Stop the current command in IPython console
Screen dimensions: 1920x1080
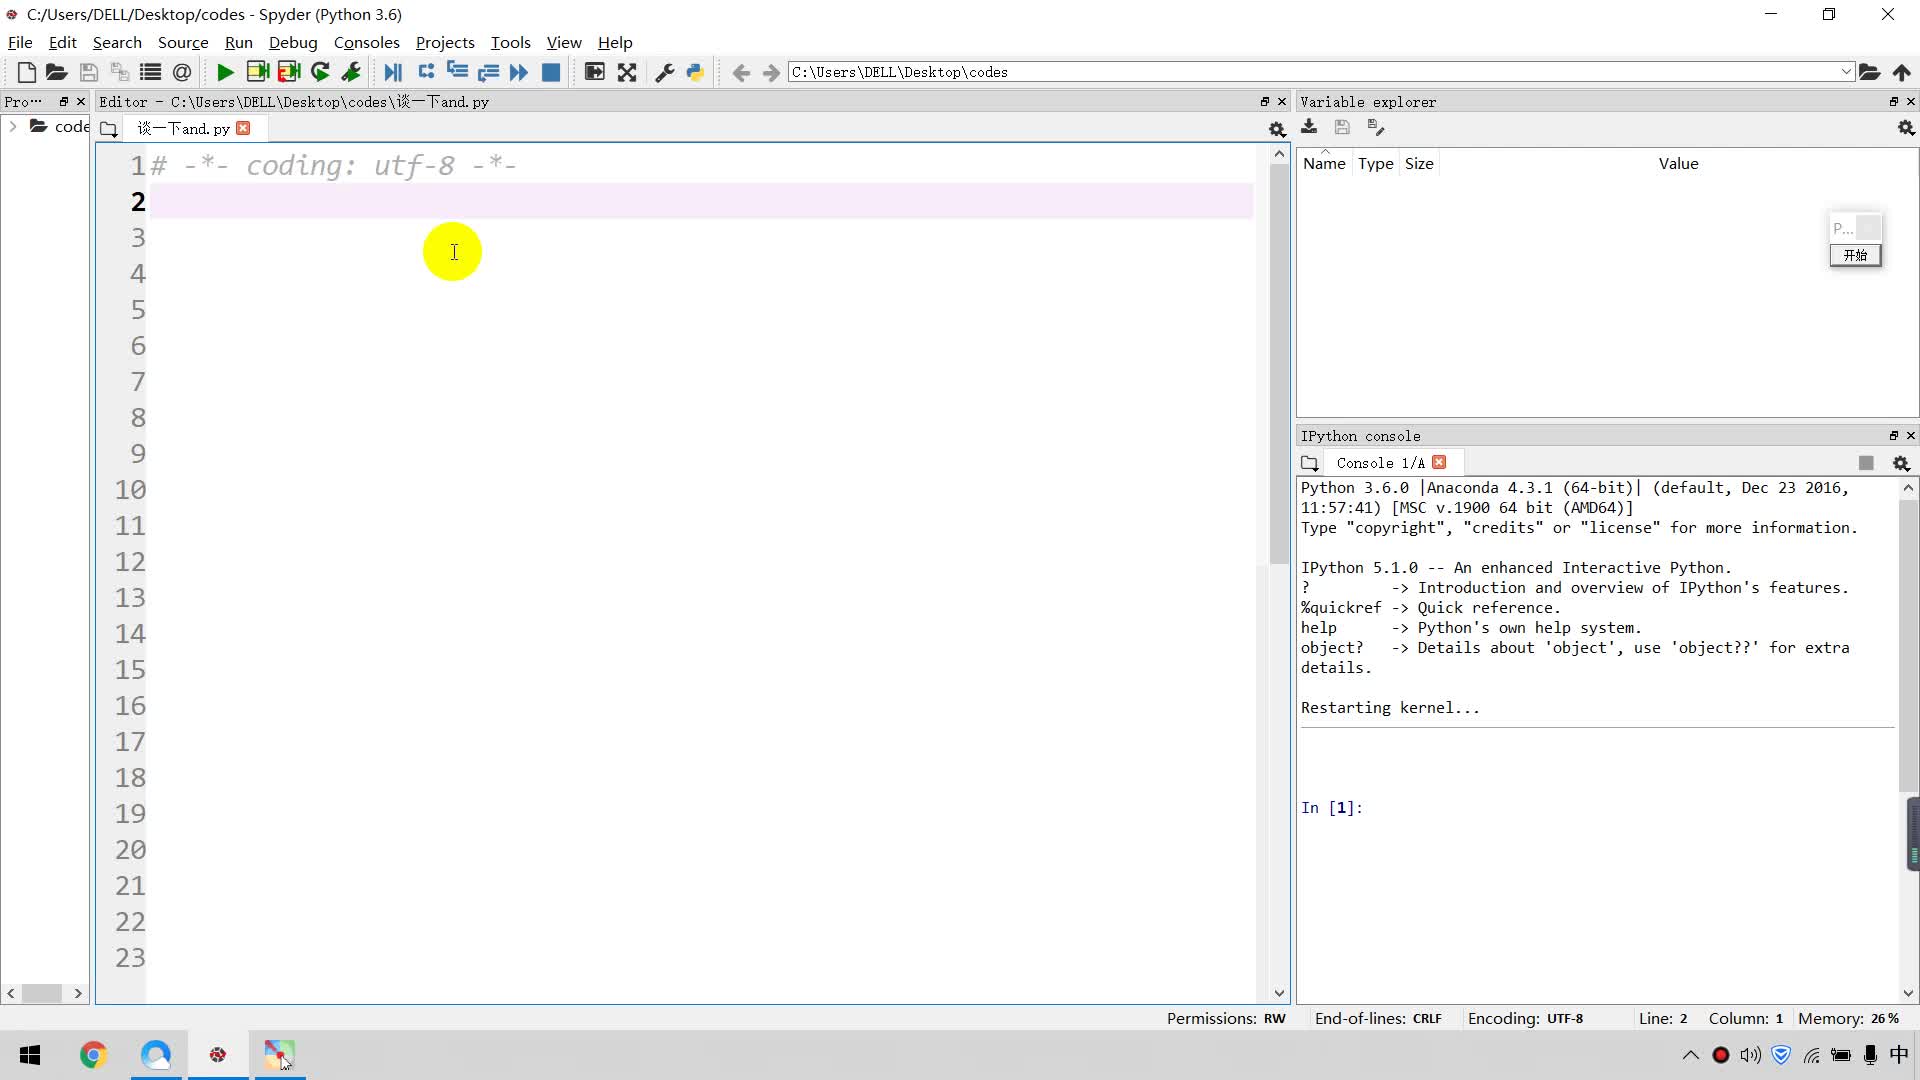(x=1866, y=463)
